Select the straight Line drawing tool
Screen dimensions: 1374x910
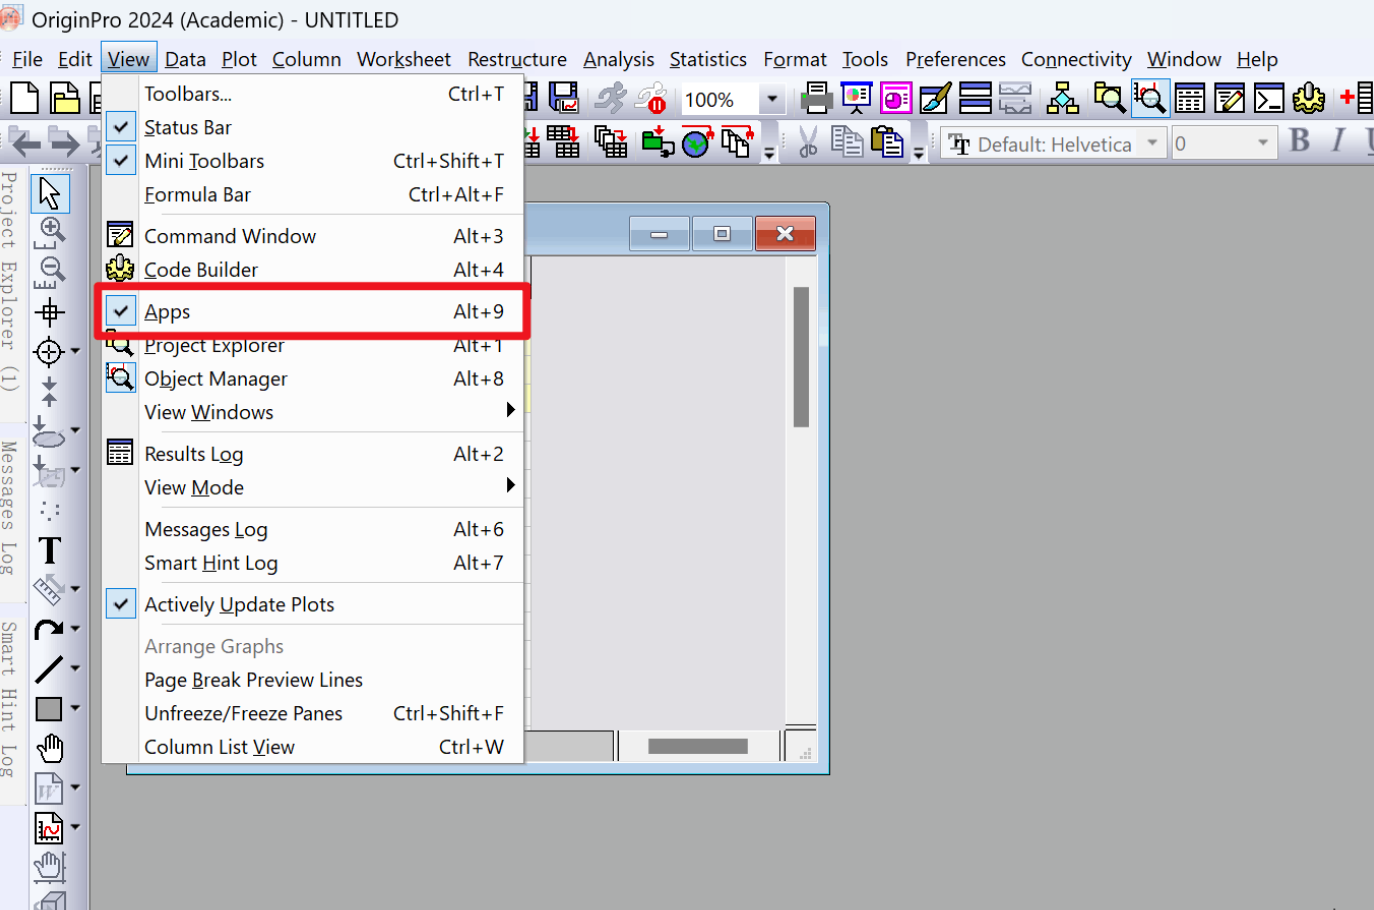(x=49, y=669)
